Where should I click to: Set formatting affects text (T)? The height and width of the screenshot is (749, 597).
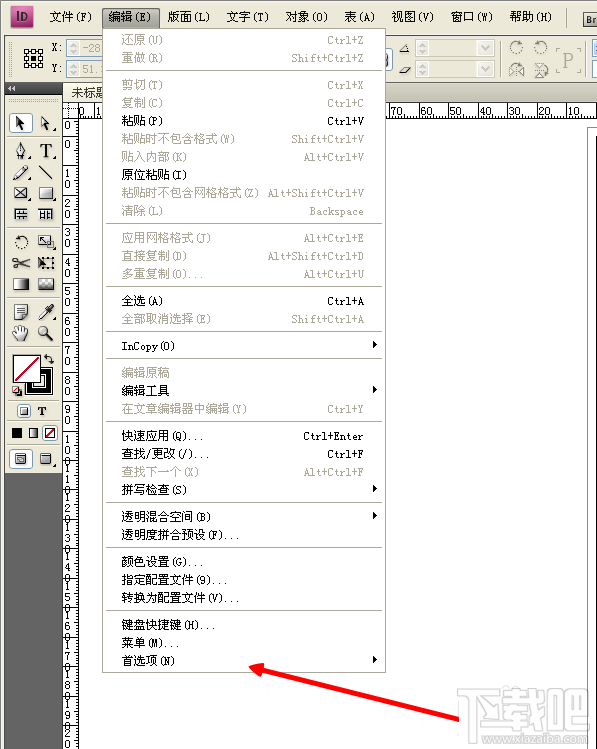(x=42, y=411)
